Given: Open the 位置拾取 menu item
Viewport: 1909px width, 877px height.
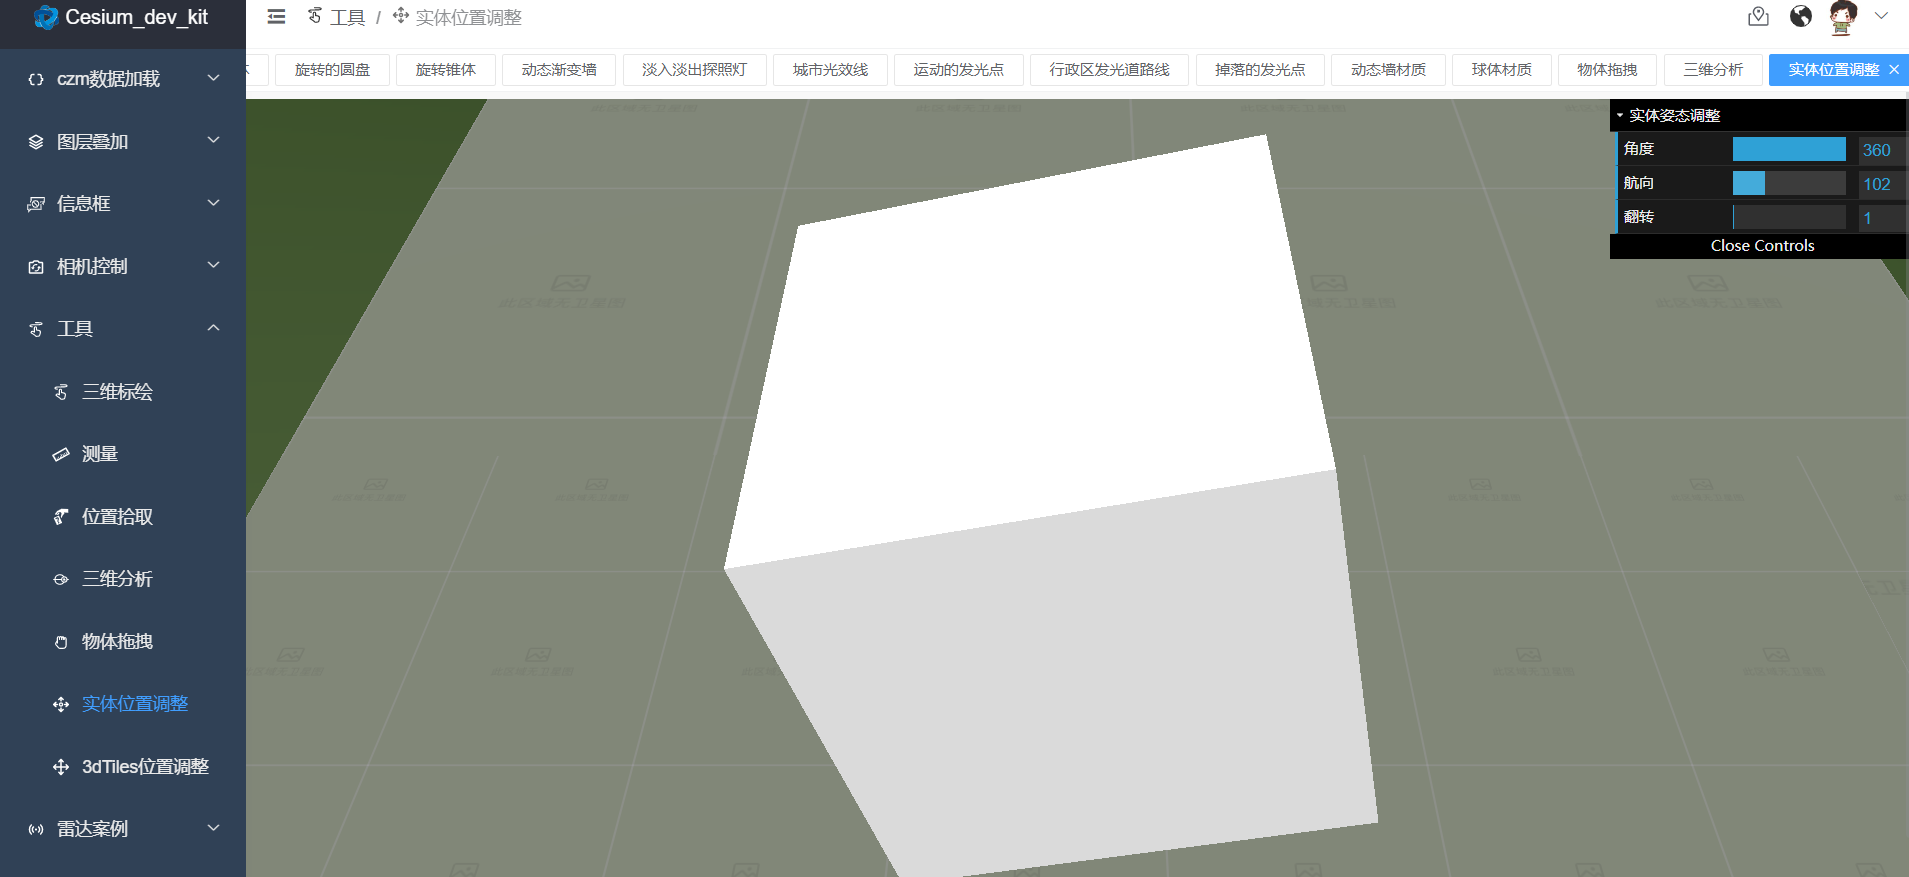Looking at the screenshot, I should point(123,517).
